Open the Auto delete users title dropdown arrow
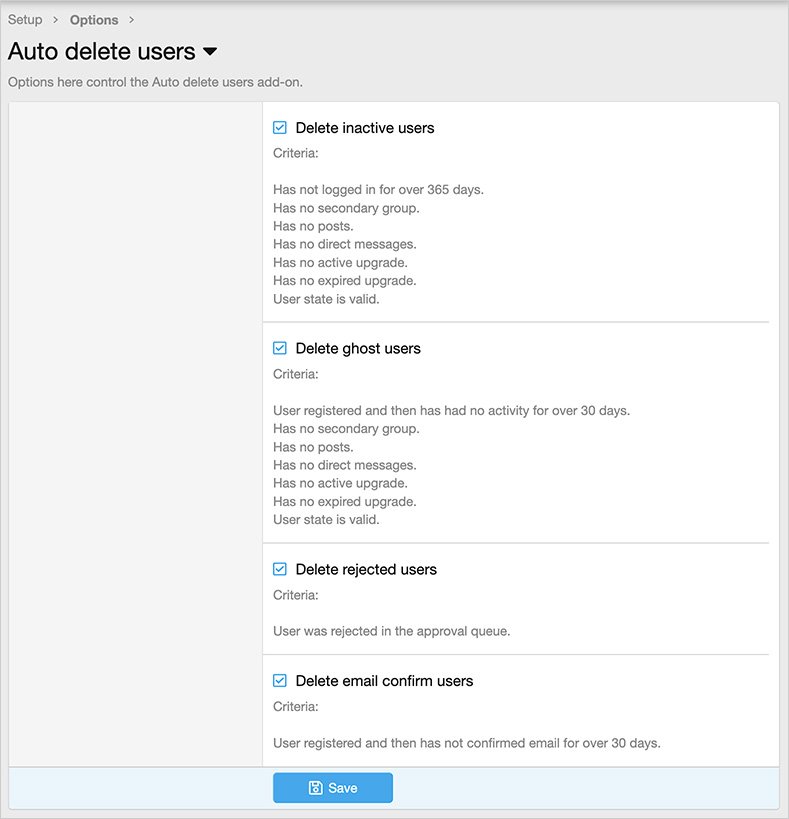The height and width of the screenshot is (819, 789). point(210,51)
